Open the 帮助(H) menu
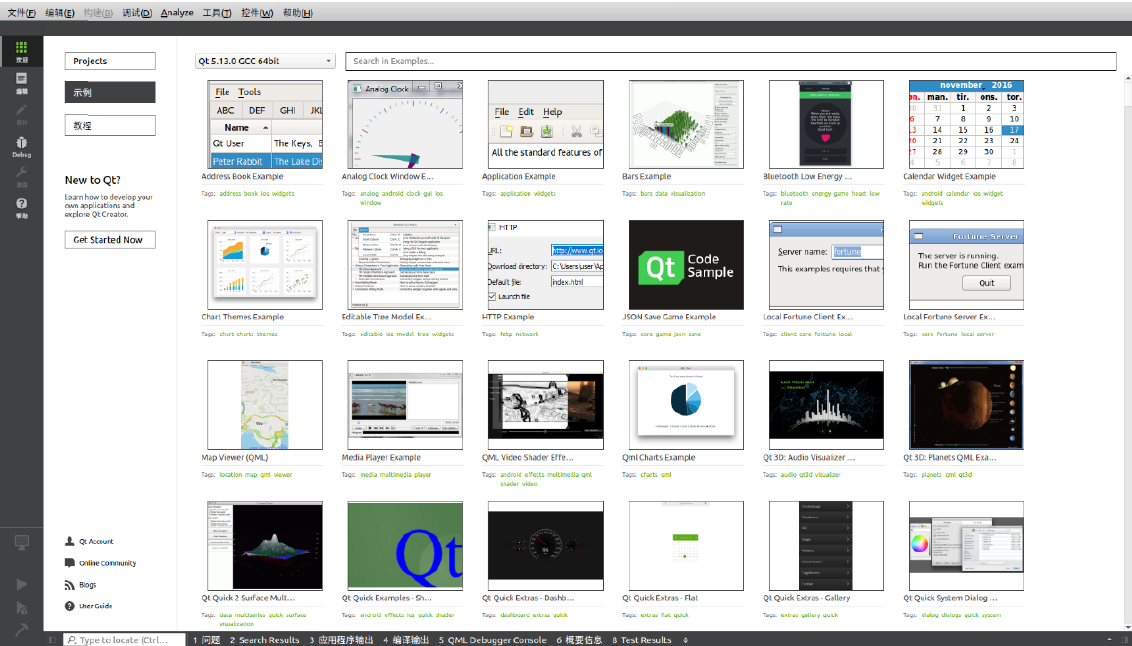 (297, 13)
